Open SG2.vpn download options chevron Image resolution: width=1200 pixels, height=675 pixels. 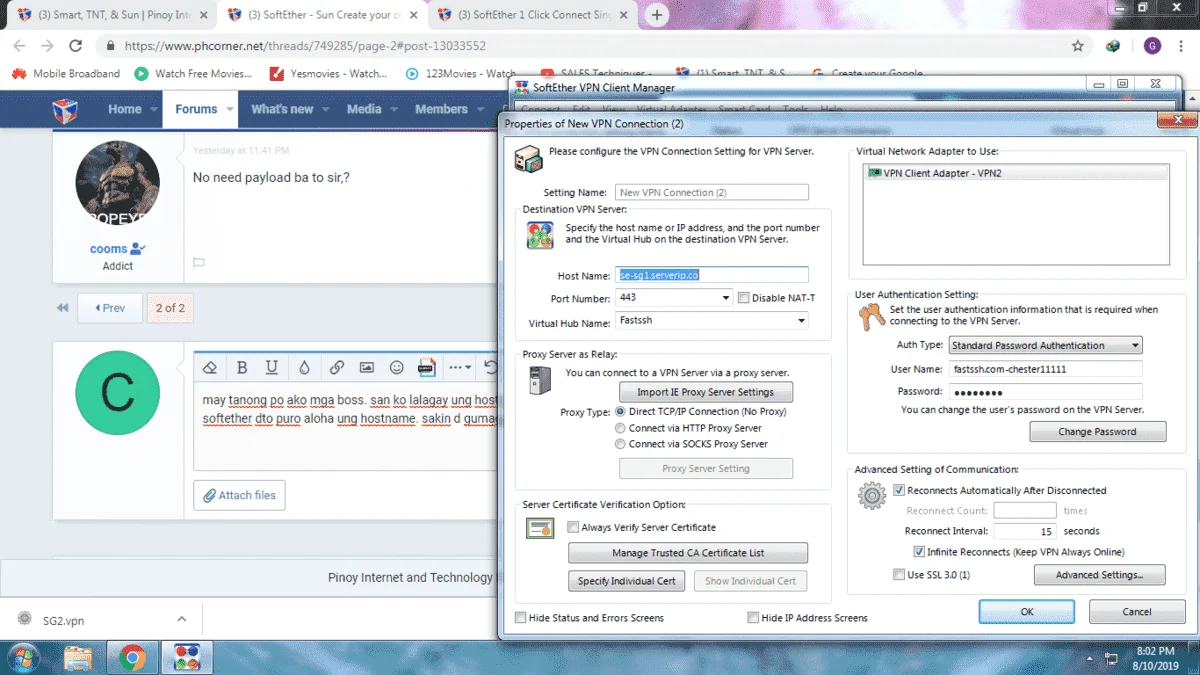(181, 620)
